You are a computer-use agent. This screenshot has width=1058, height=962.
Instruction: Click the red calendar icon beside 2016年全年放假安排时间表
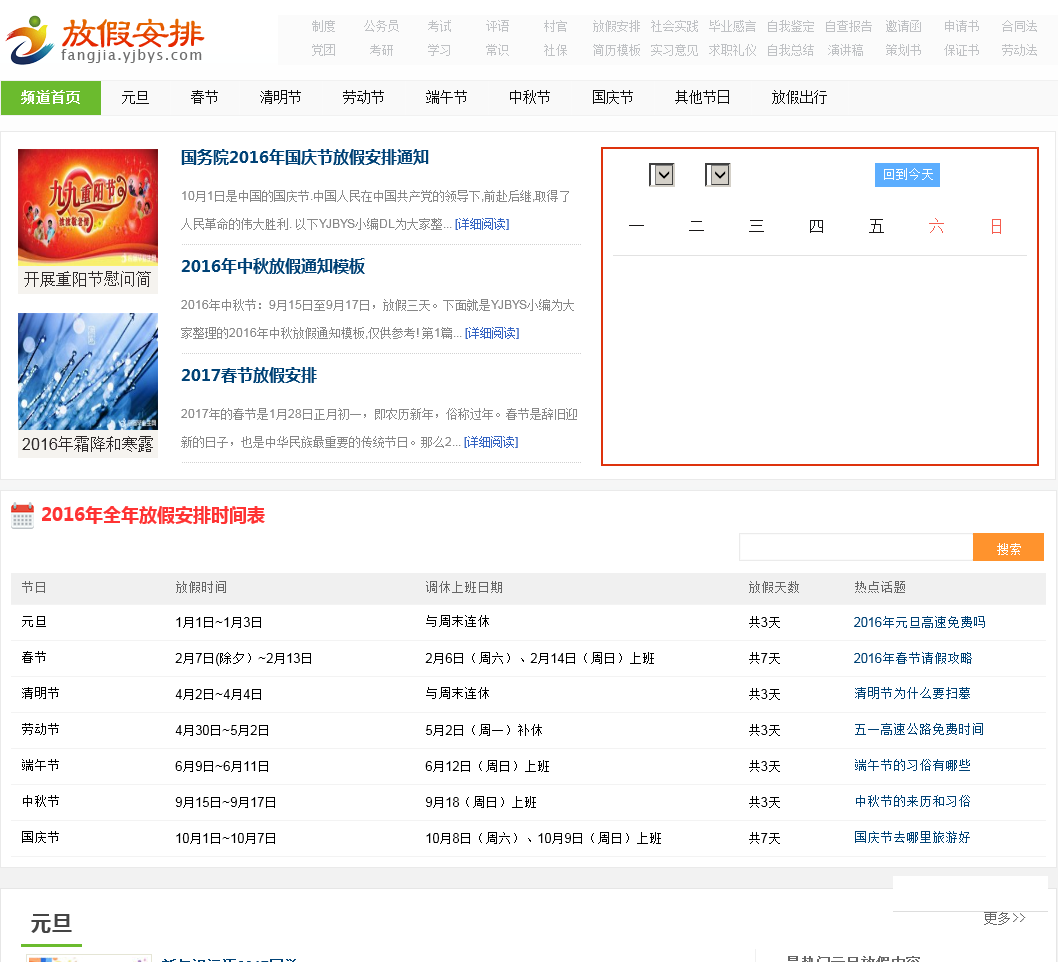(22, 516)
